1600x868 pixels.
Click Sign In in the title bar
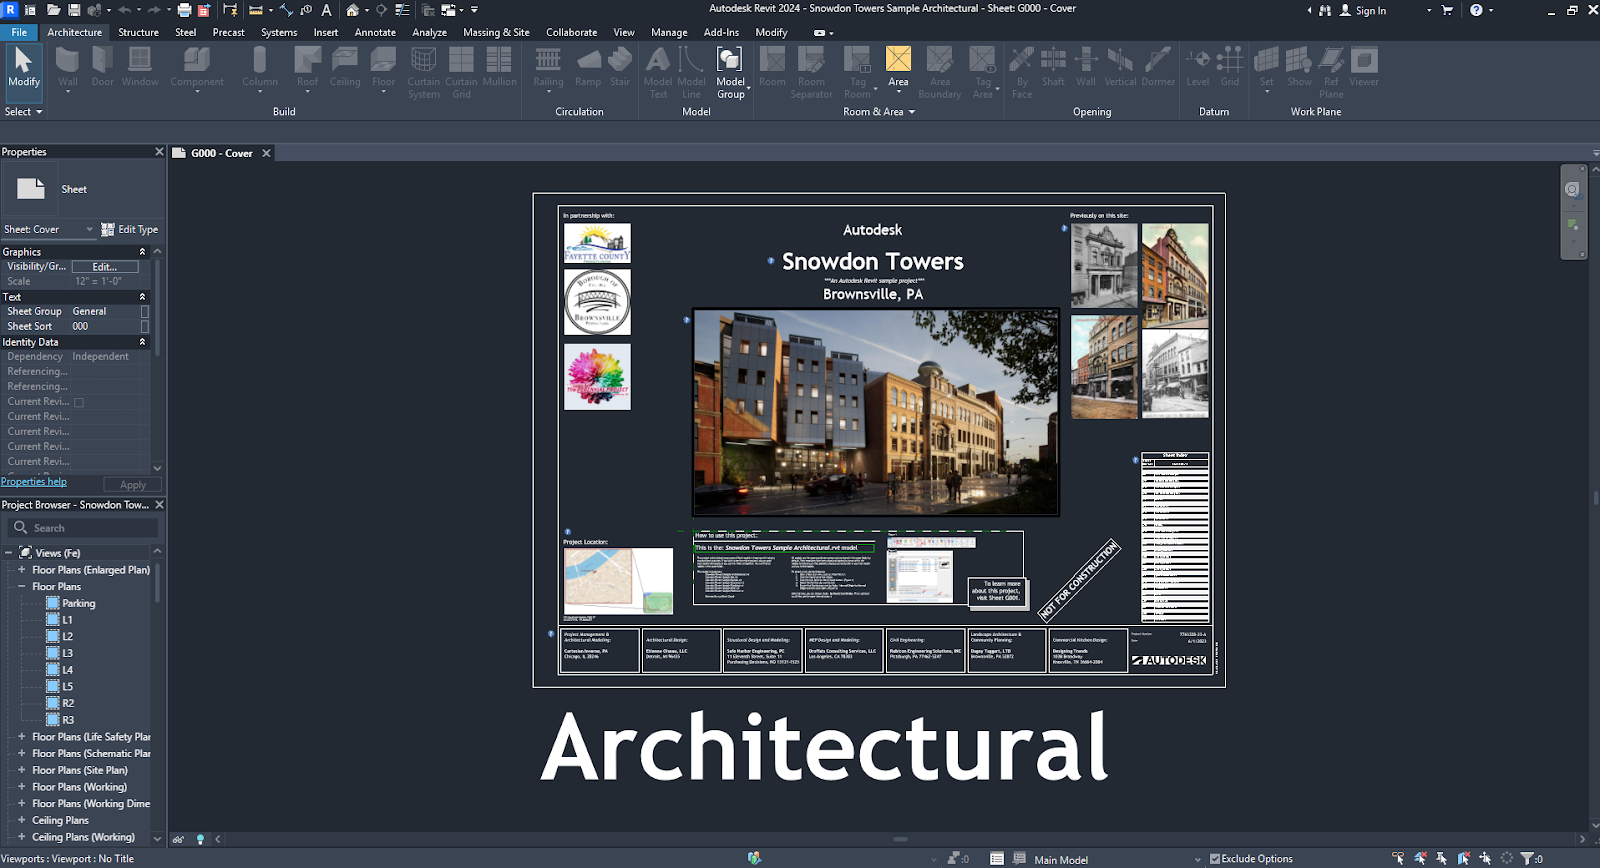pos(1370,10)
